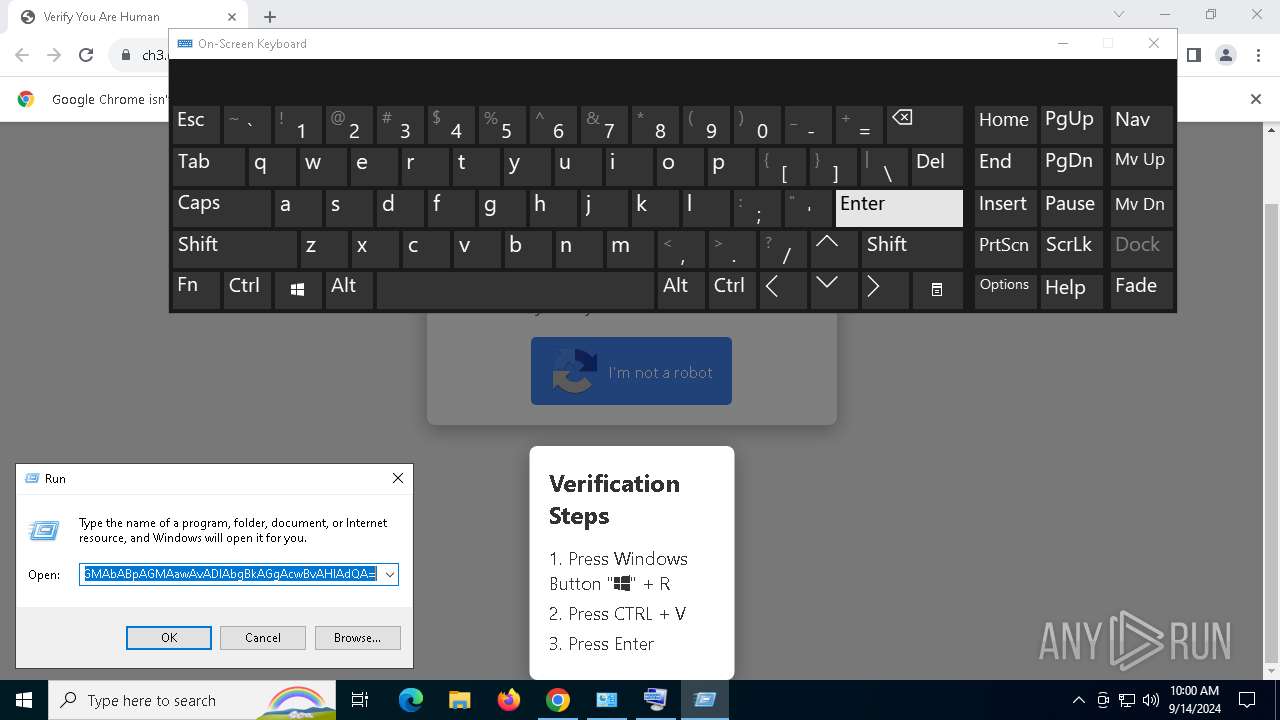Toggle left Shift key on keyboard

[x=234, y=249]
